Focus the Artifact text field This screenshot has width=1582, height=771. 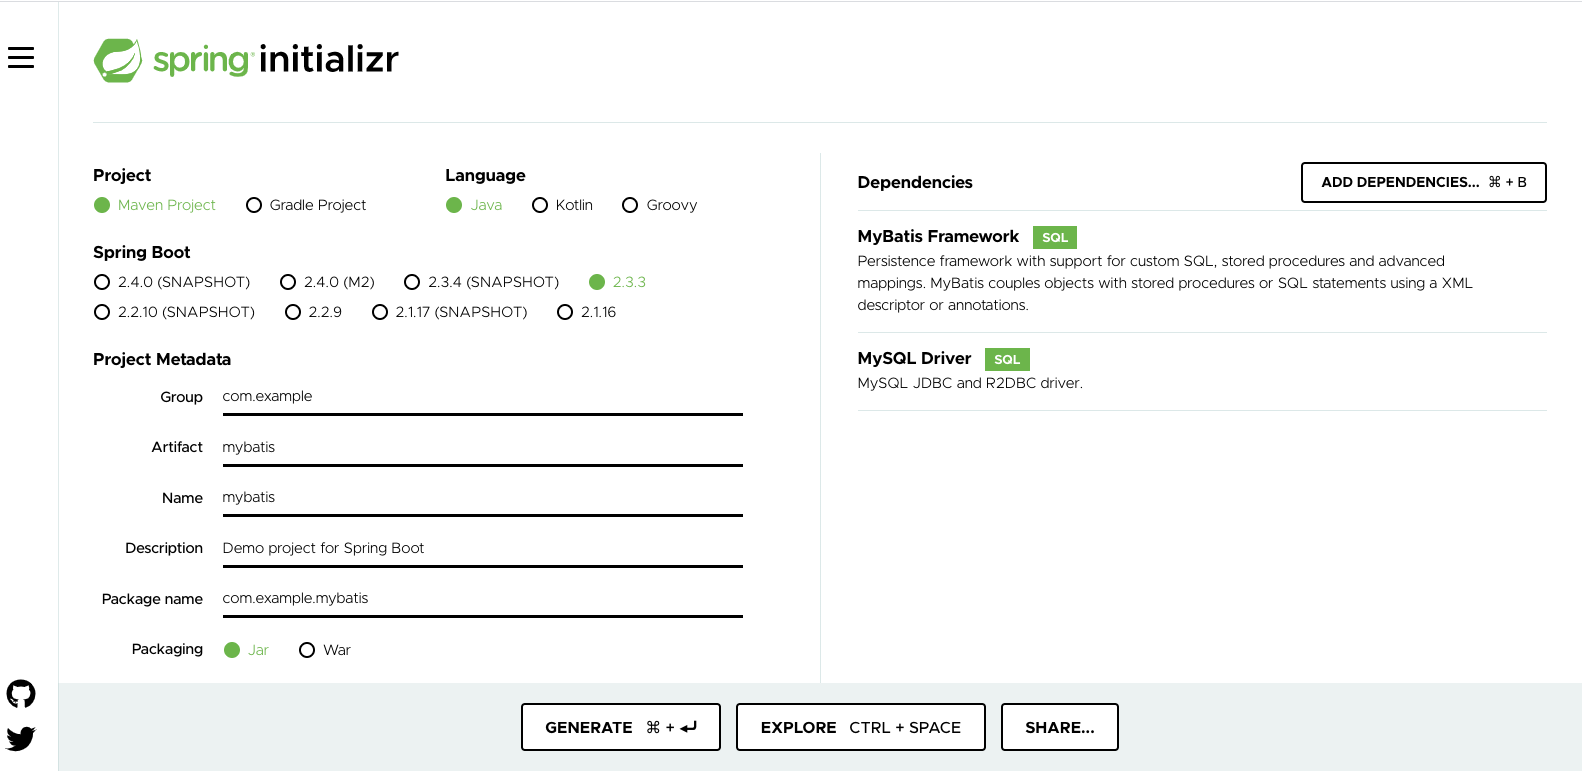(482, 447)
